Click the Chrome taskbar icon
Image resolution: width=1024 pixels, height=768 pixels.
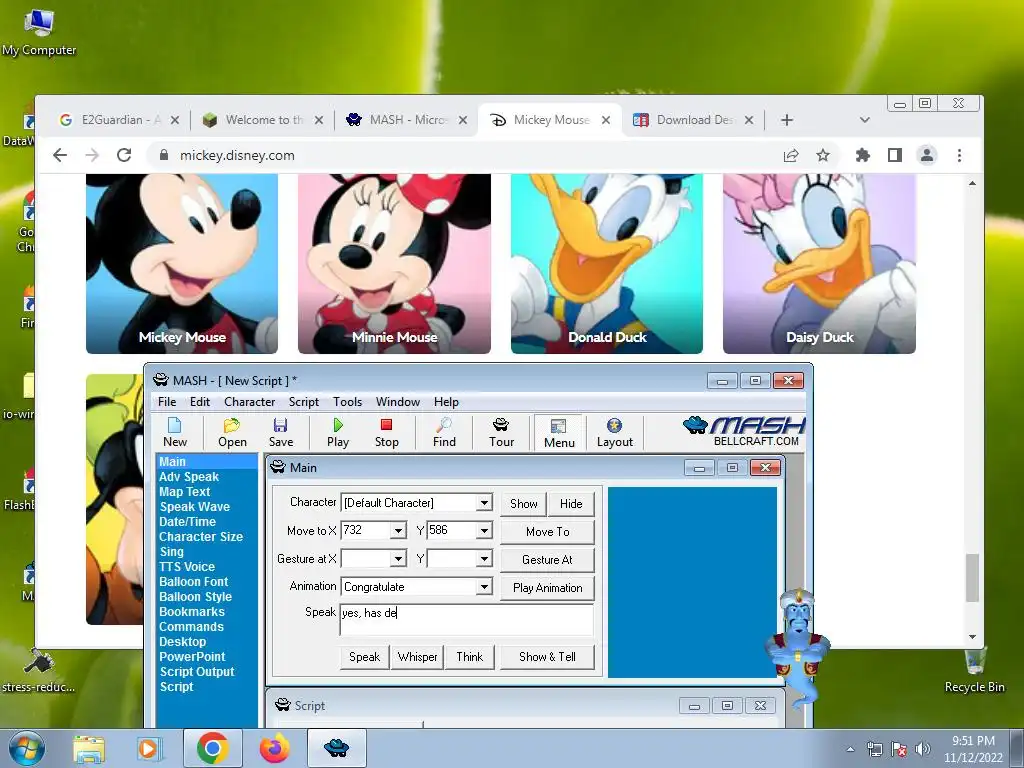212,749
